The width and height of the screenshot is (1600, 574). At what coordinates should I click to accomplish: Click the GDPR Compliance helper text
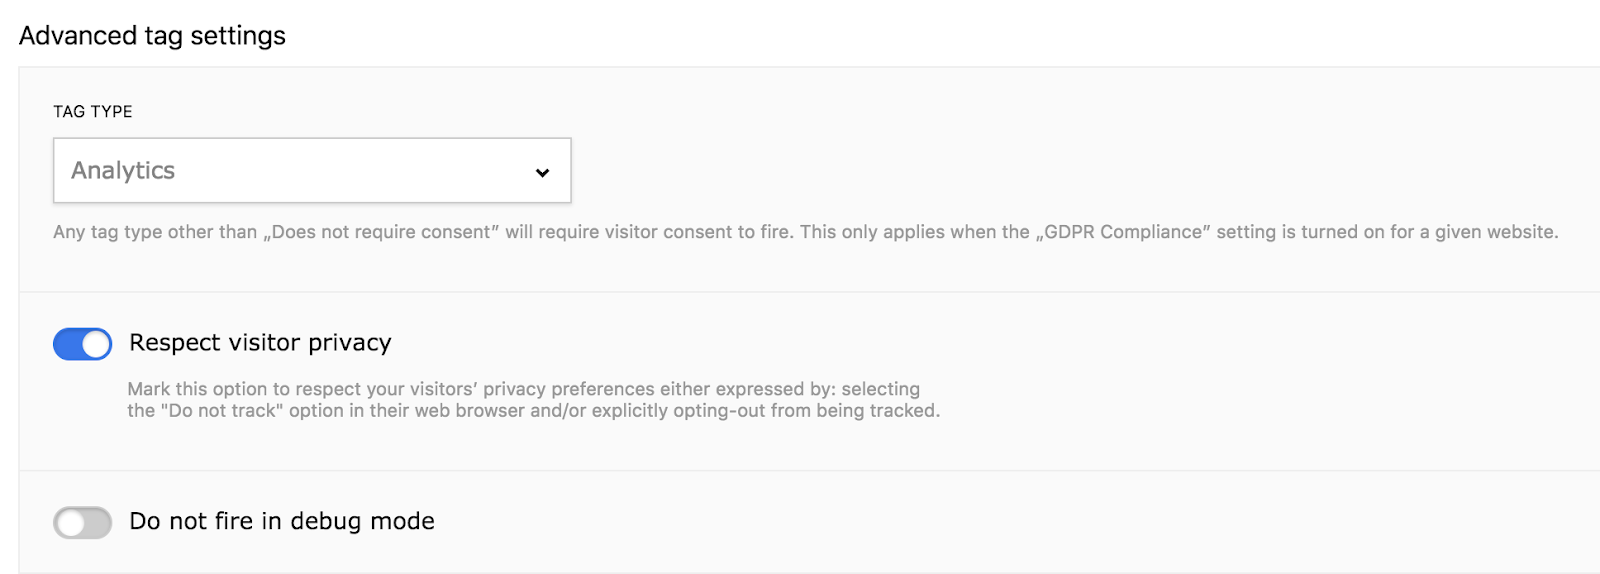click(806, 232)
